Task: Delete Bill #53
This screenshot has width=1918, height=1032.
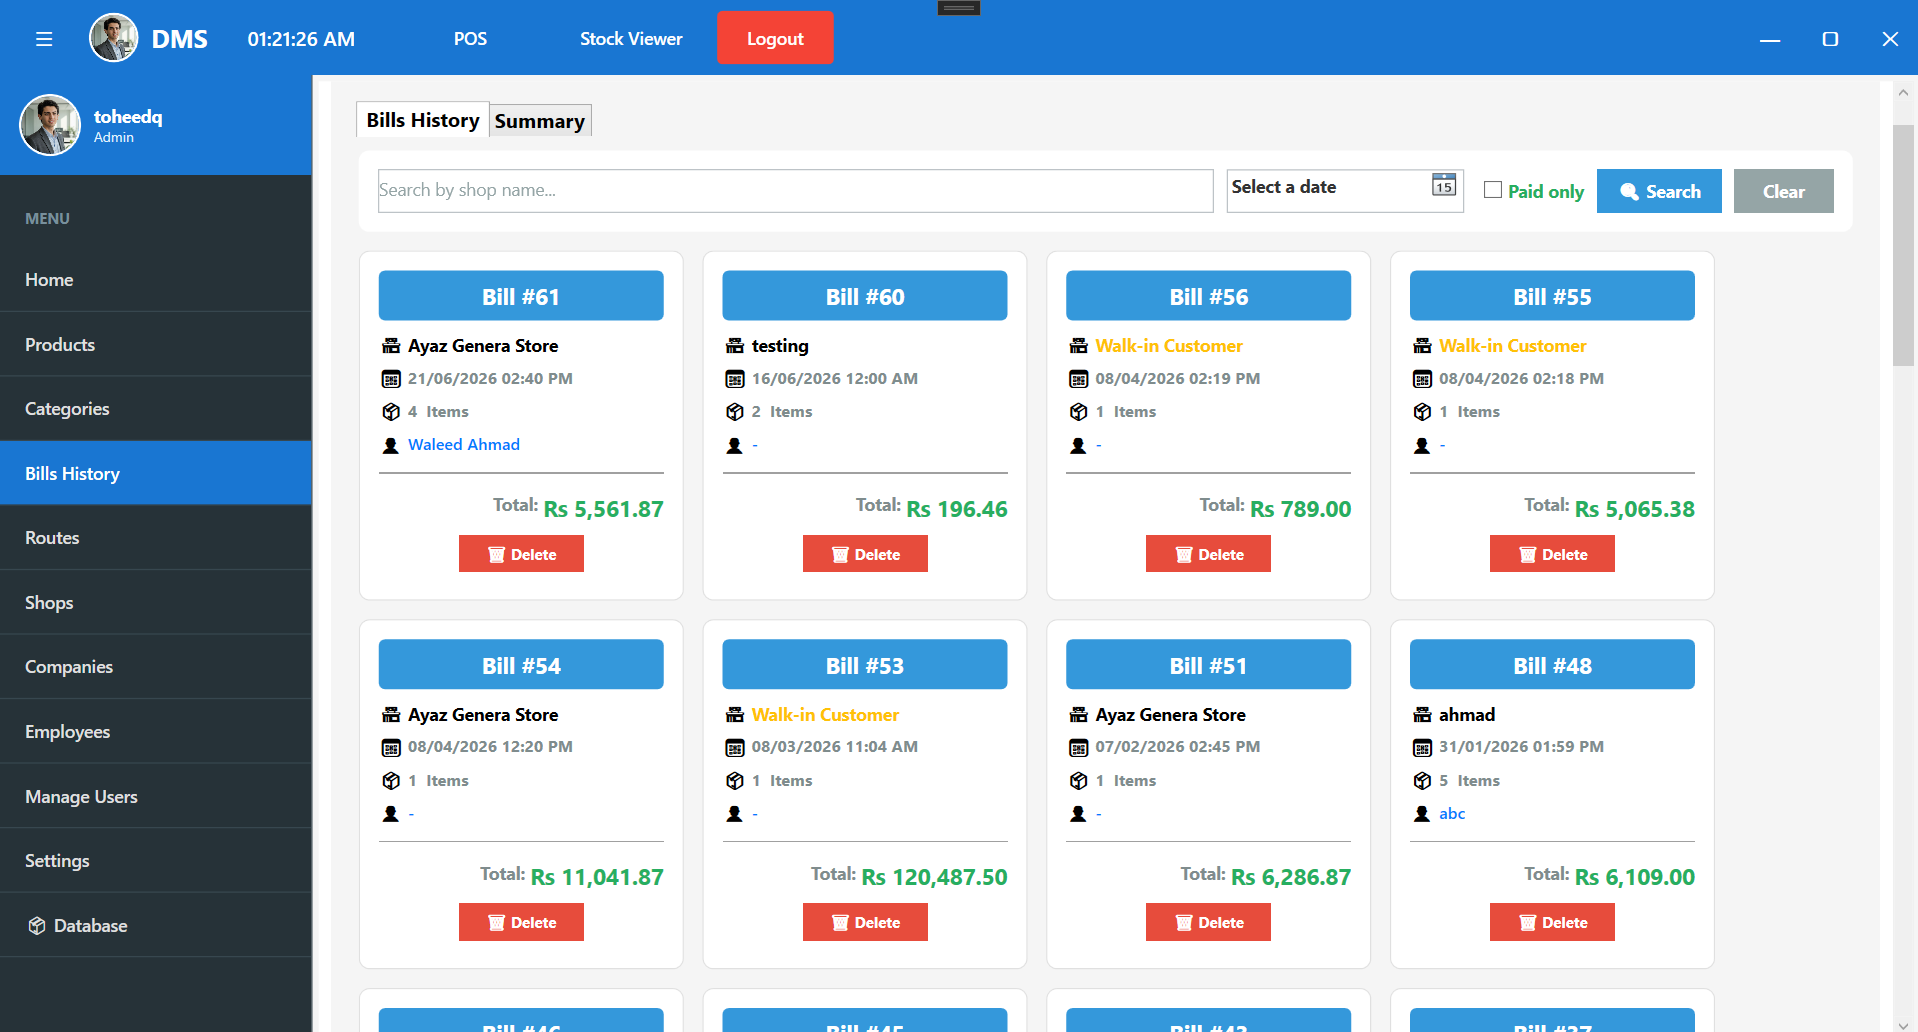Action: click(865, 922)
